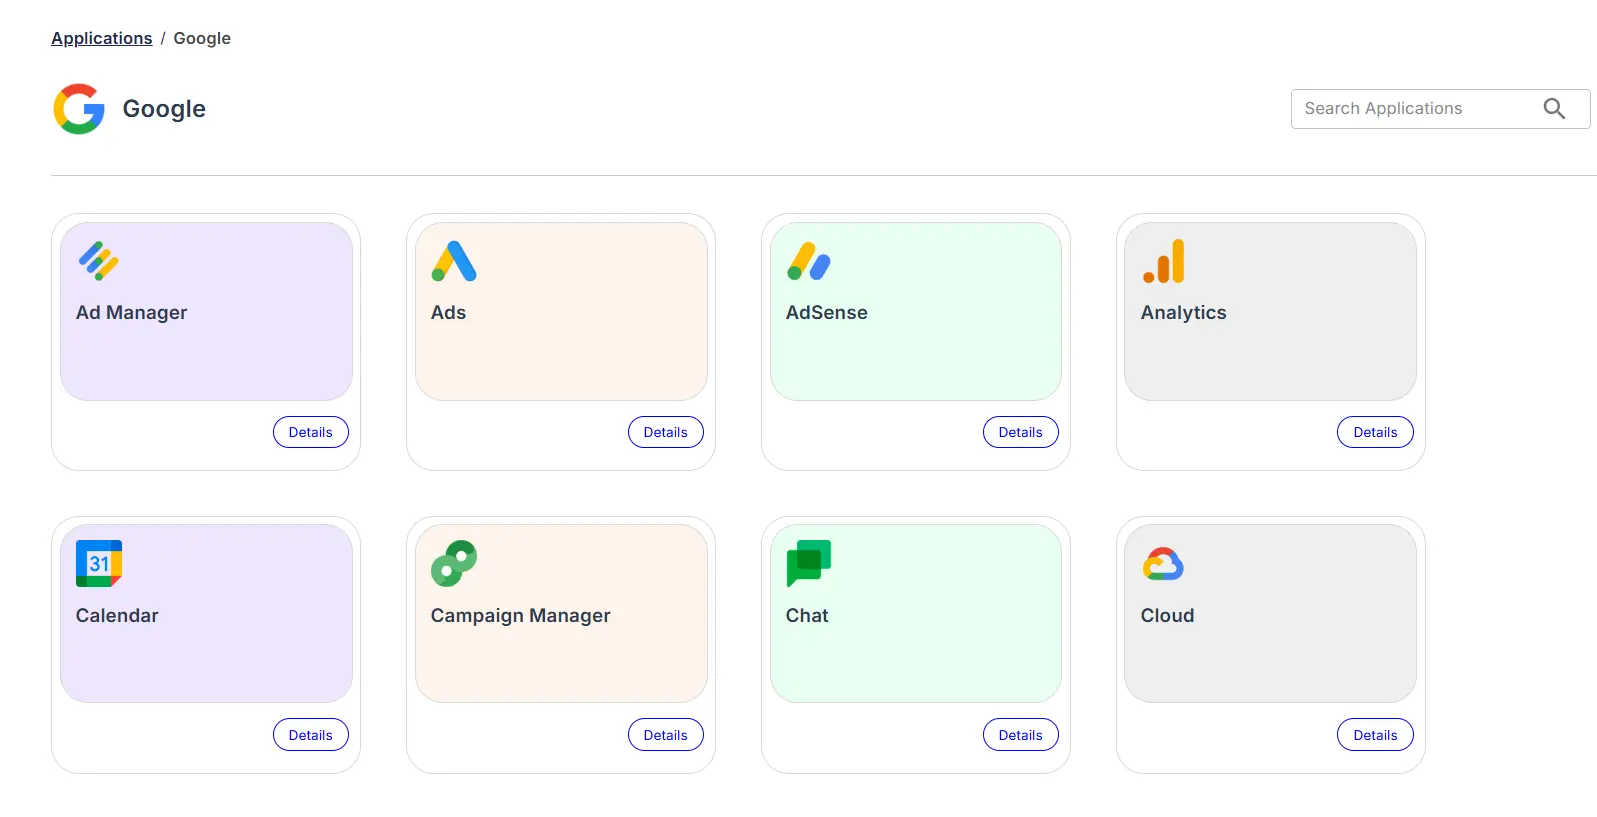The width and height of the screenshot is (1597, 817).
Task: Open Details for Ad Manager
Action: [311, 432]
